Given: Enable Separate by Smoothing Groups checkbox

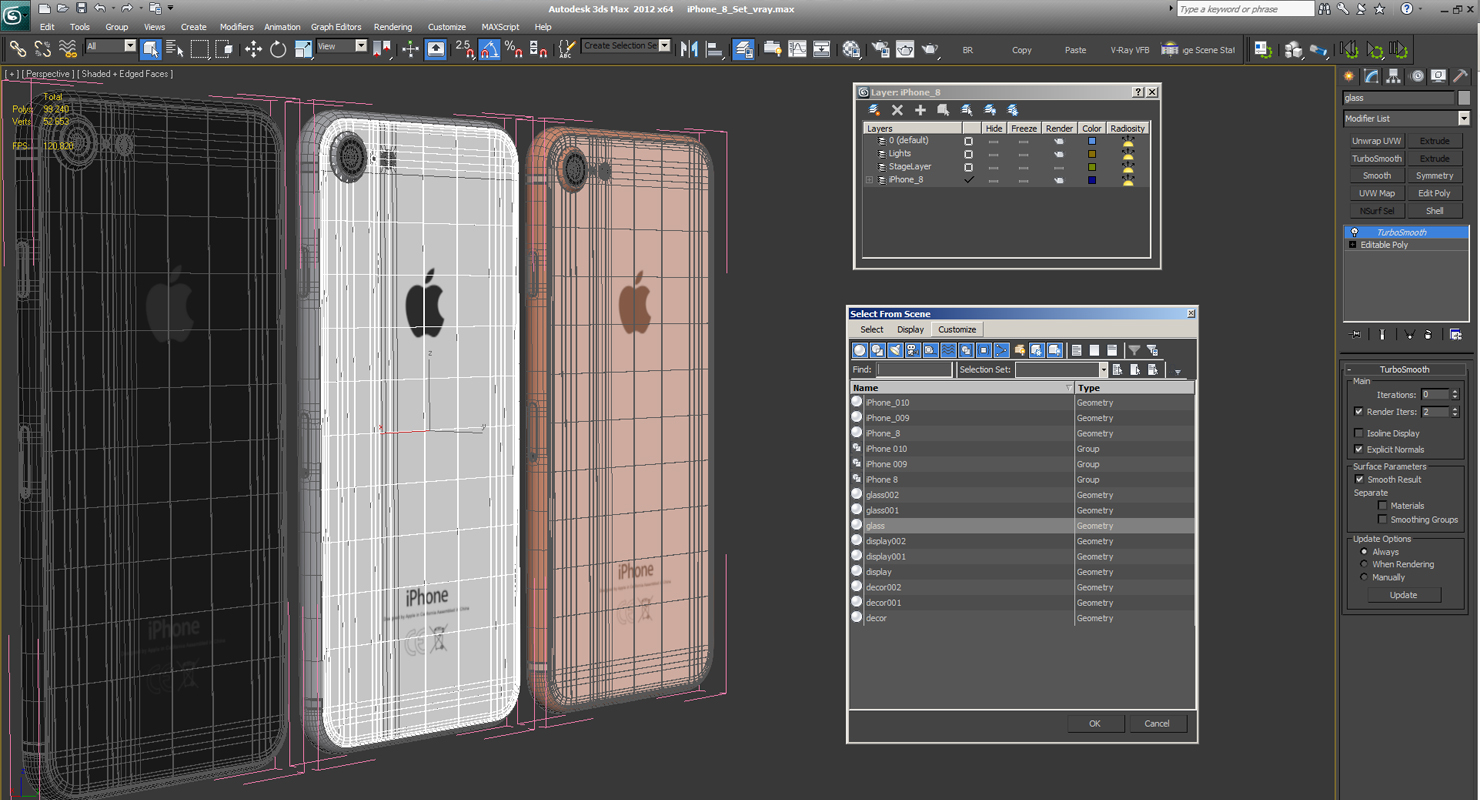Looking at the screenshot, I should 1383,520.
